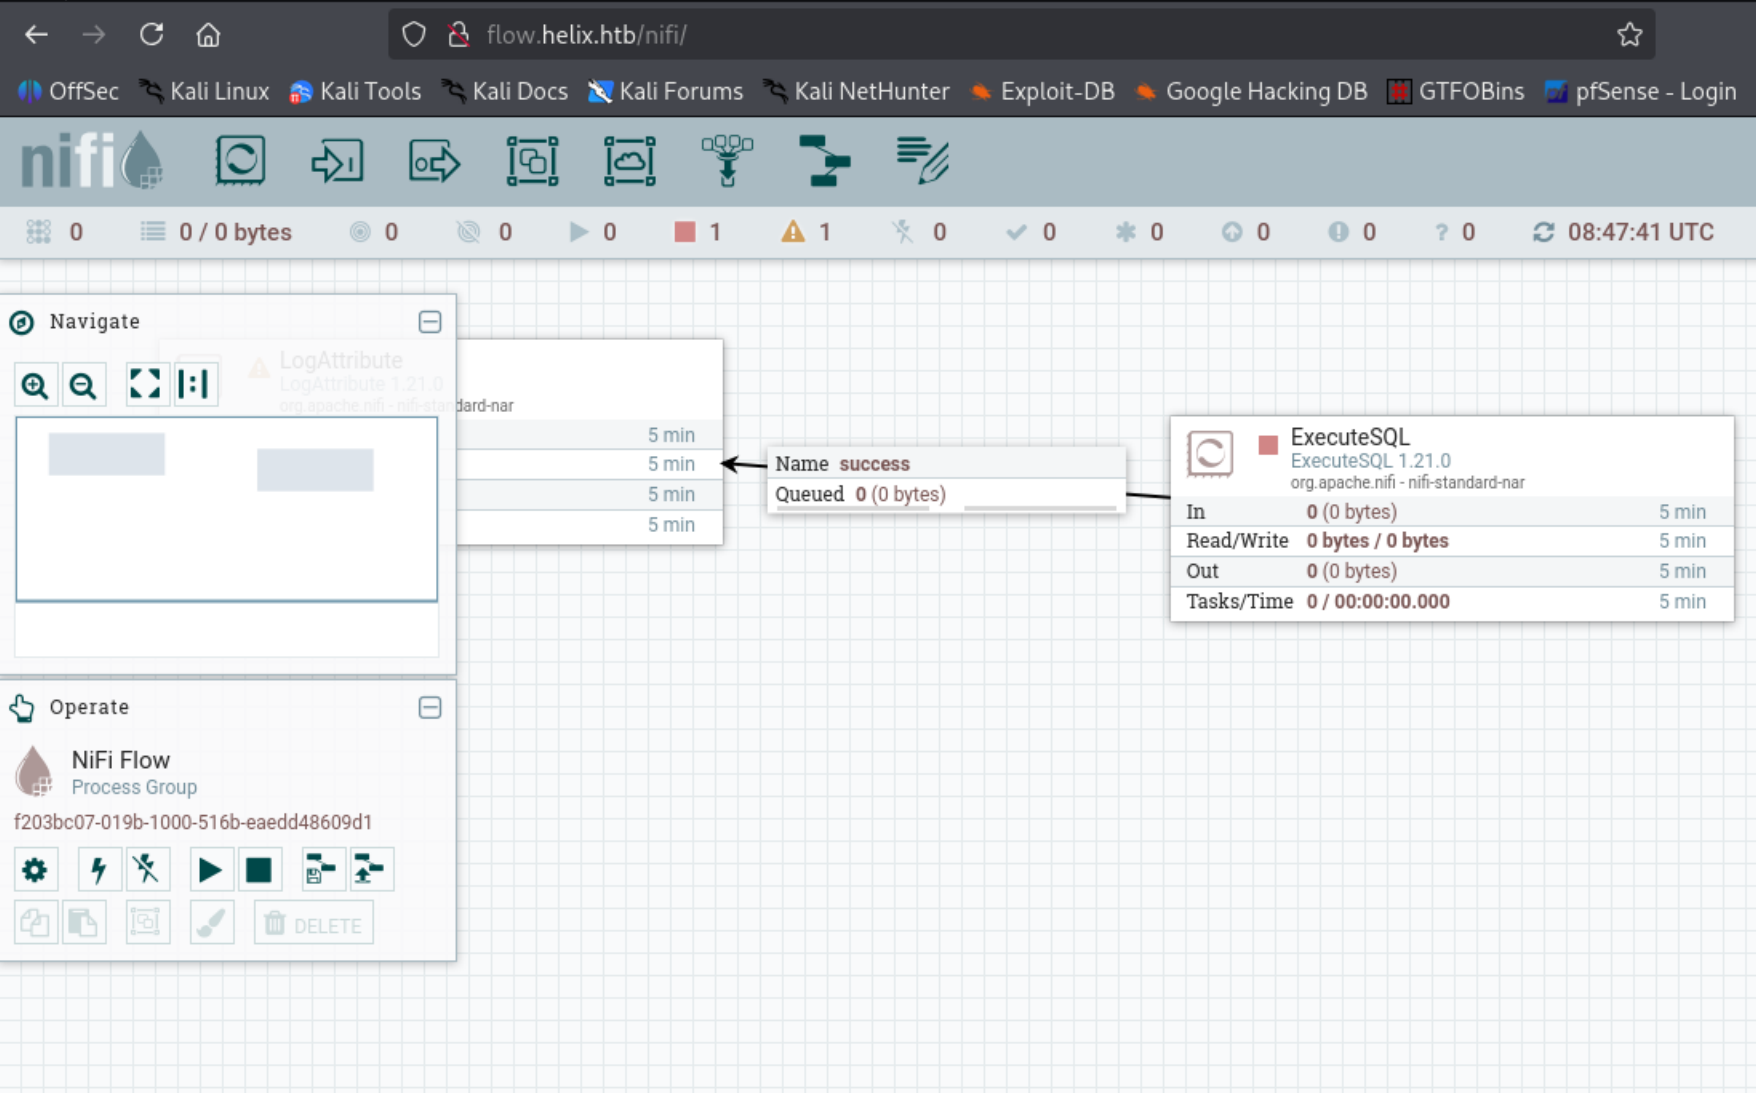Click the refresh icon beside 08:47:41 UTC
Viewport: 1756px width, 1093px height.
coord(1543,232)
